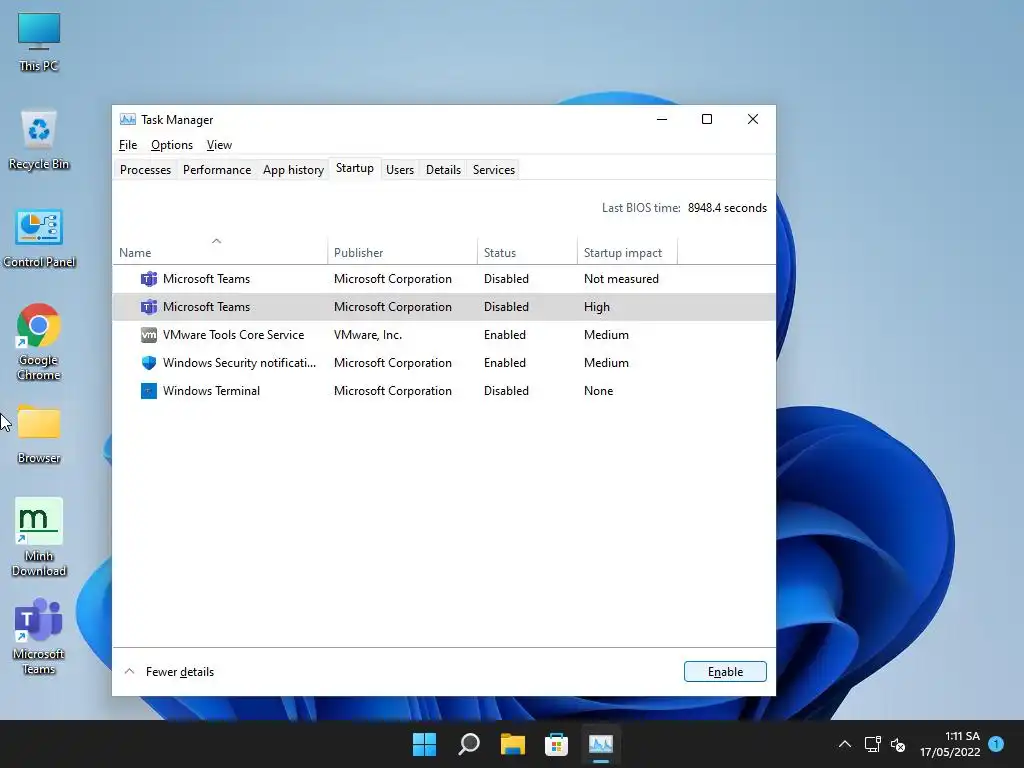Open the View menu
The image size is (1024, 768).
pyautogui.click(x=219, y=145)
